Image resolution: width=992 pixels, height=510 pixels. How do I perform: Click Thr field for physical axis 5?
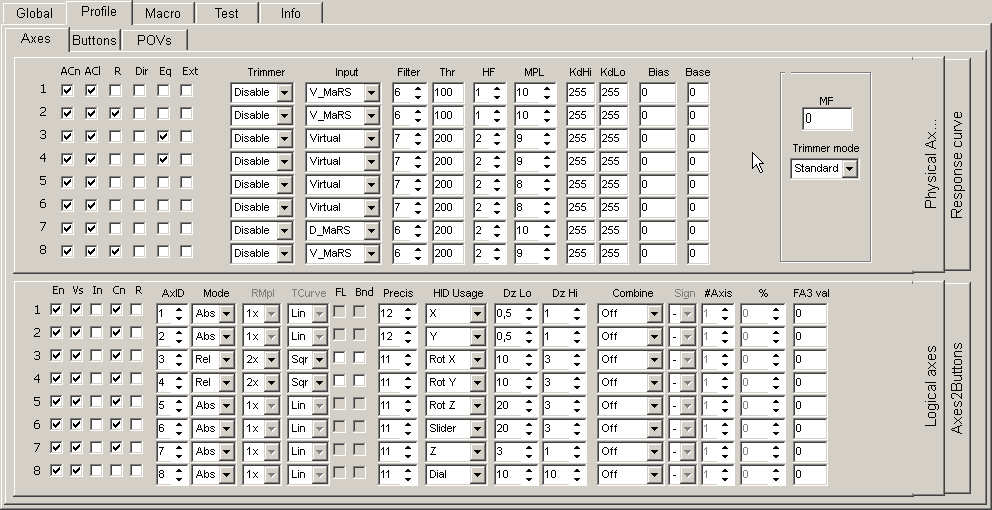click(x=448, y=184)
